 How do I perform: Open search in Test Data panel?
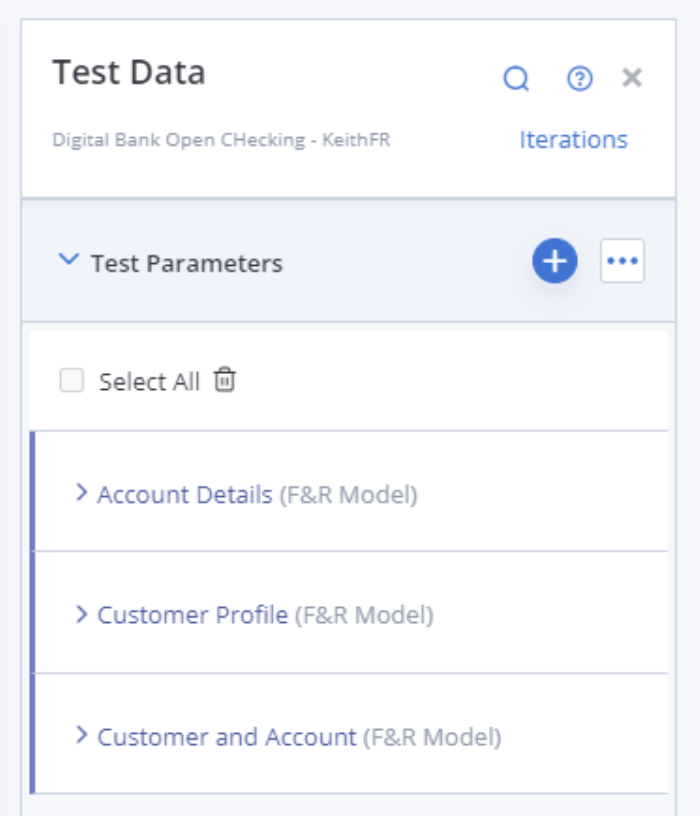click(x=516, y=79)
